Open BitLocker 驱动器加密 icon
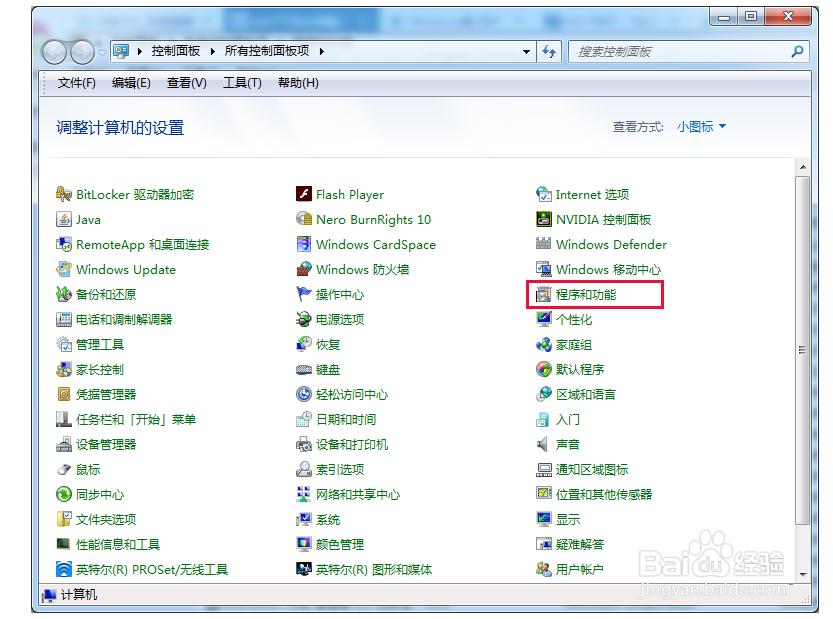The image size is (833, 619). coord(64,194)
